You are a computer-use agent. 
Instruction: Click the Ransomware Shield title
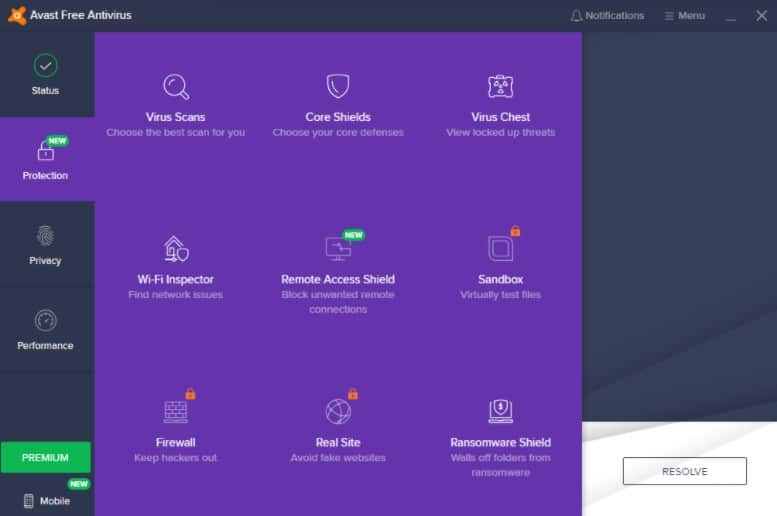pos(500,443)
